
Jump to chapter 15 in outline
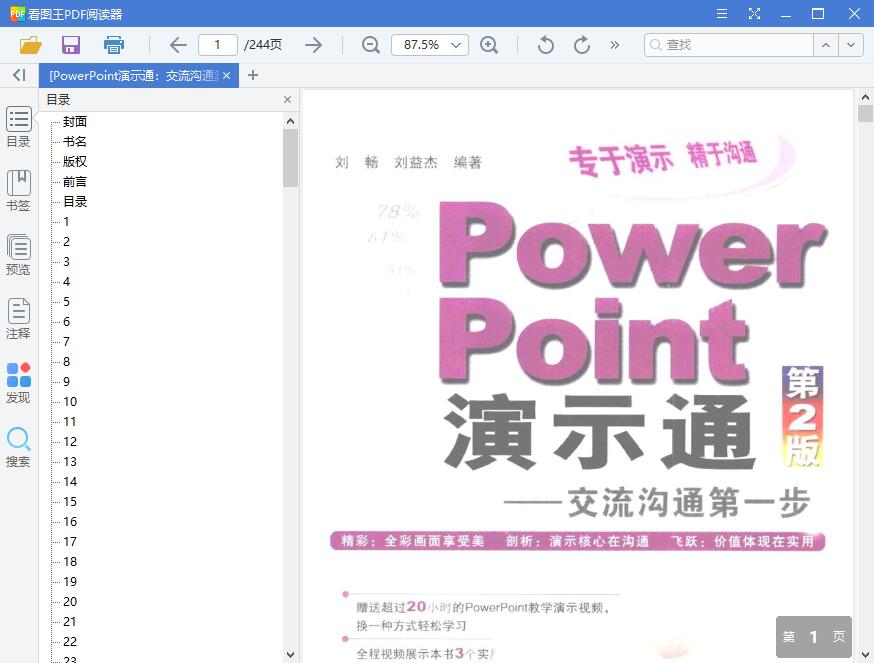coord(70,501)
